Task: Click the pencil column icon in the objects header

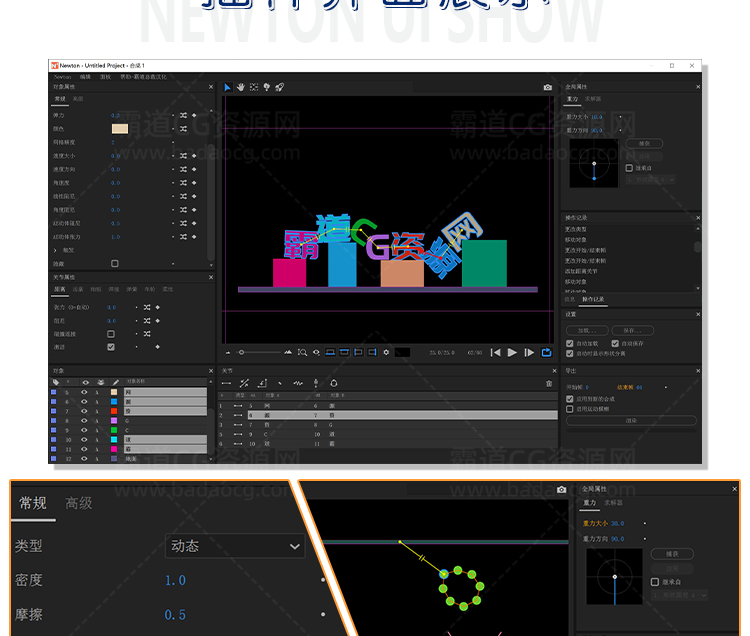Action: 115,382
